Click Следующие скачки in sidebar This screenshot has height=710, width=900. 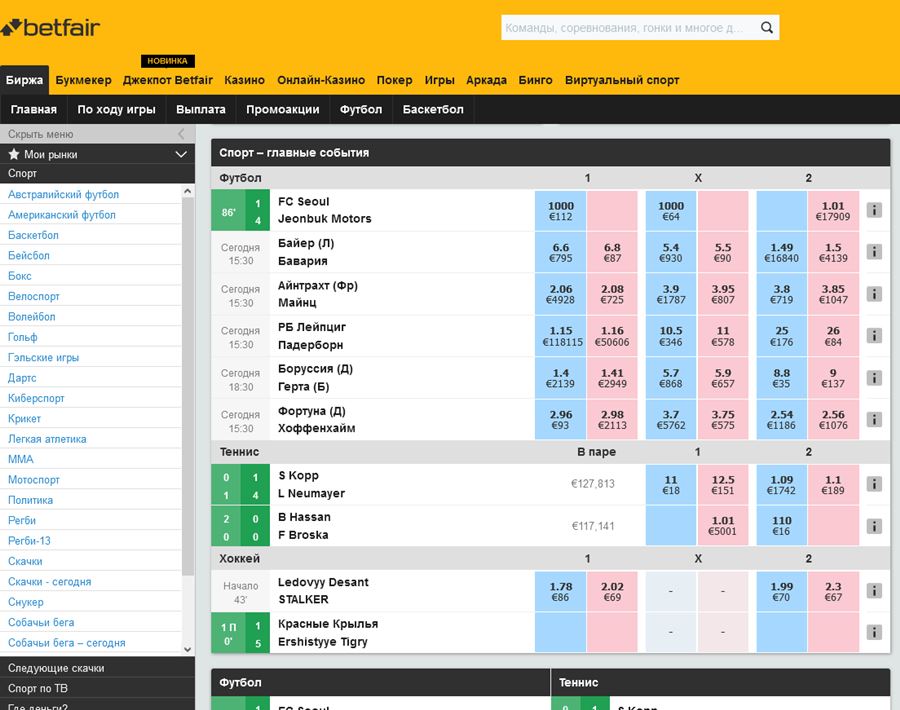click(x=56, y=668)
